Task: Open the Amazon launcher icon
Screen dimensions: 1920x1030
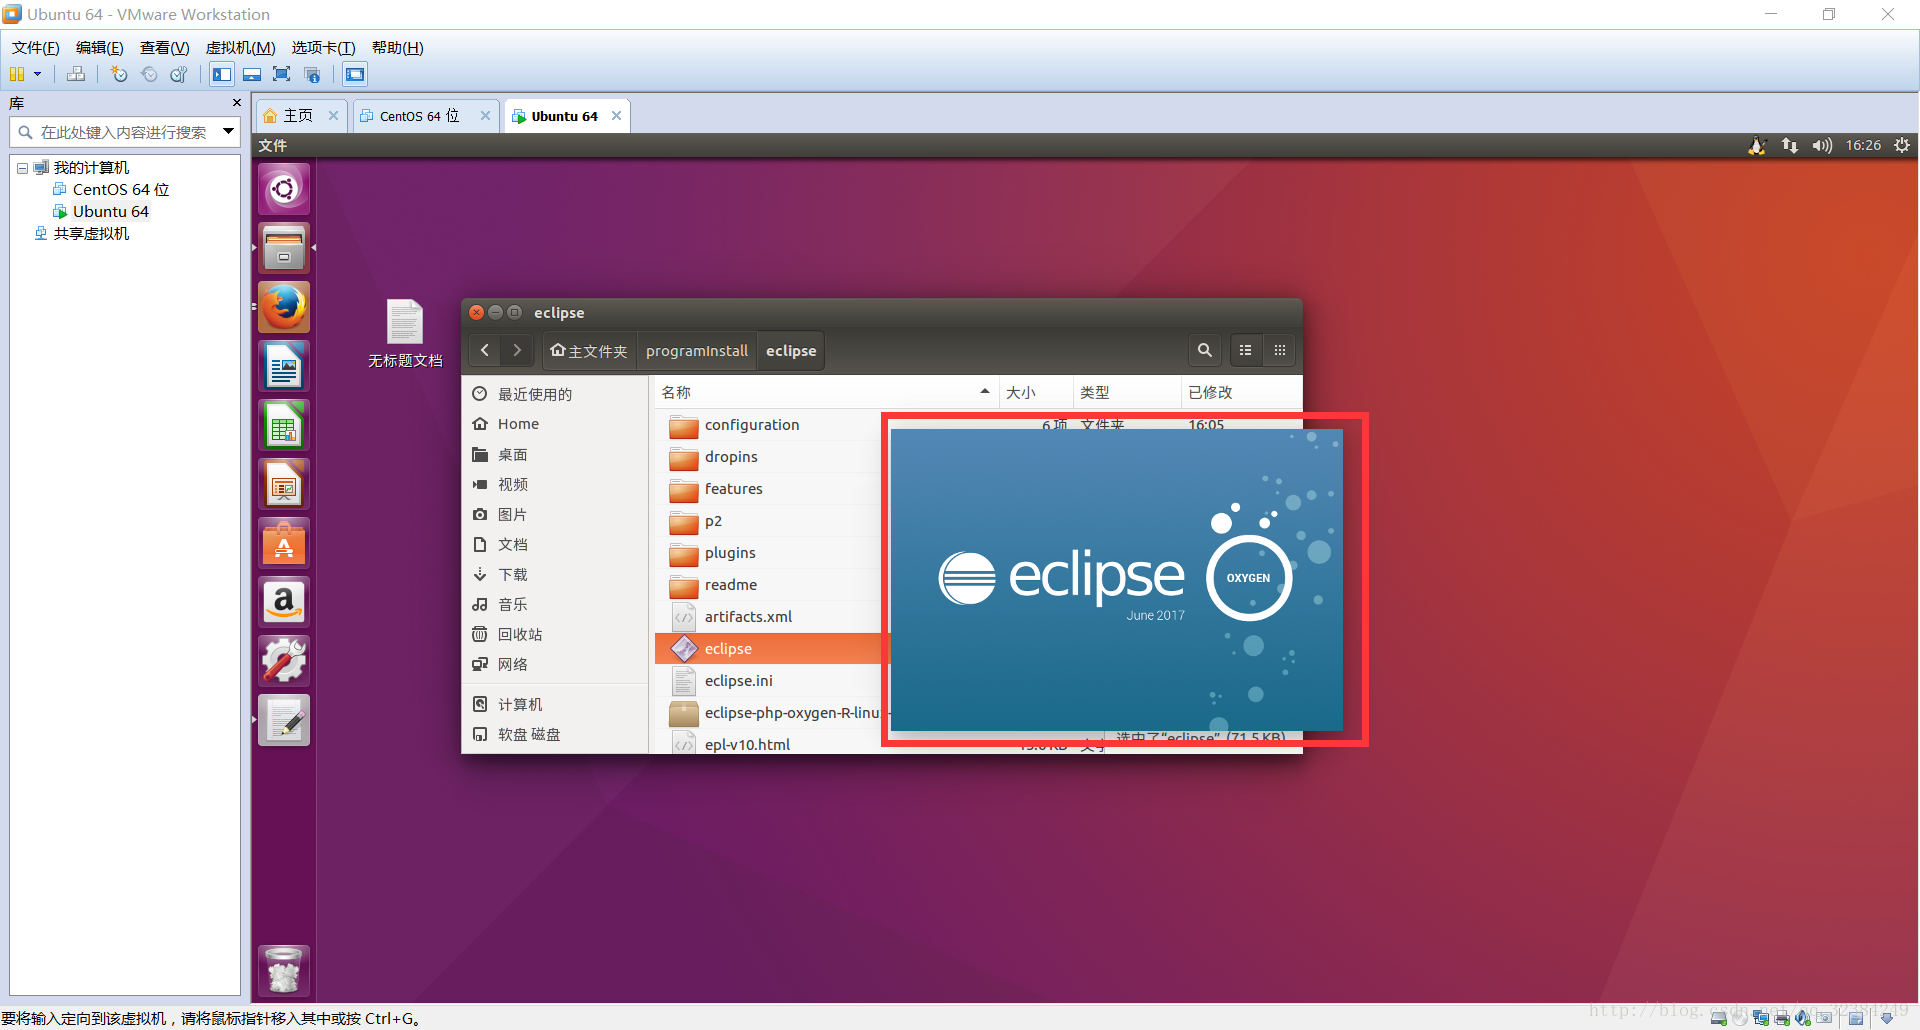Action: point(284,602)
